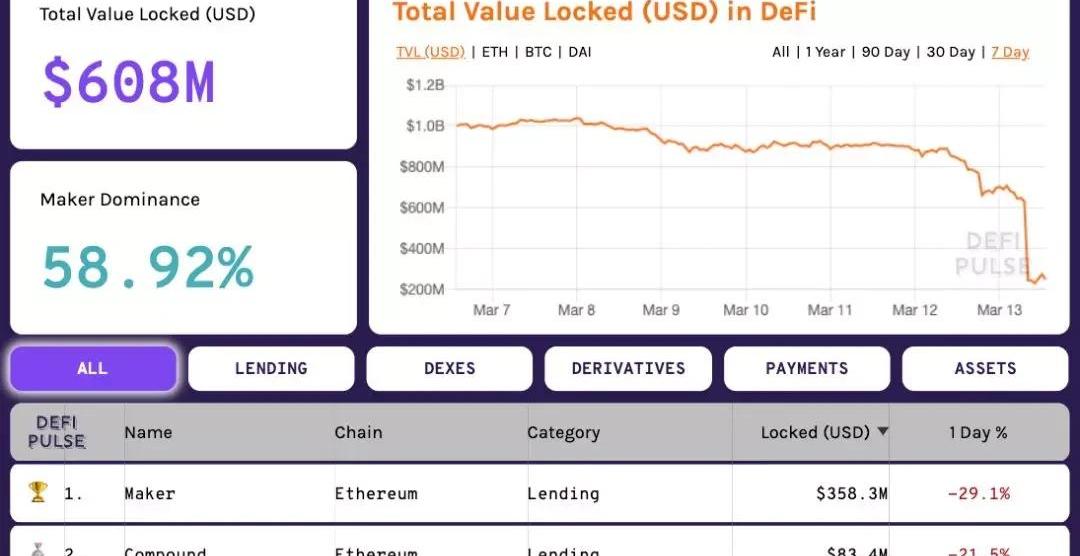Viewport: 1080px width, 556px height.
Task: Open the ASSETS category tab
Action: 985,369
